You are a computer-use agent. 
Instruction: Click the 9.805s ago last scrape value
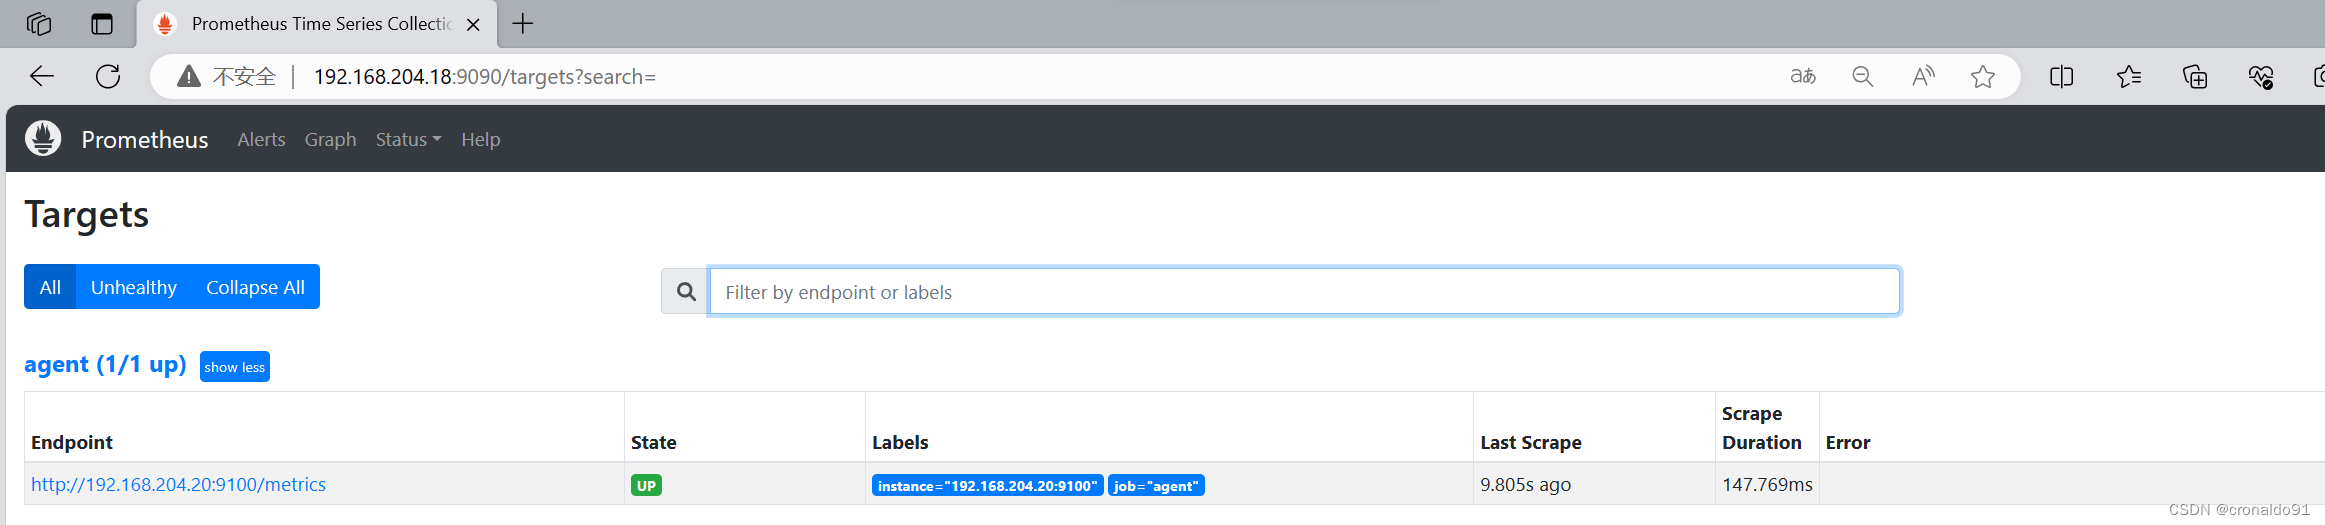click(x=1526, y=484)
